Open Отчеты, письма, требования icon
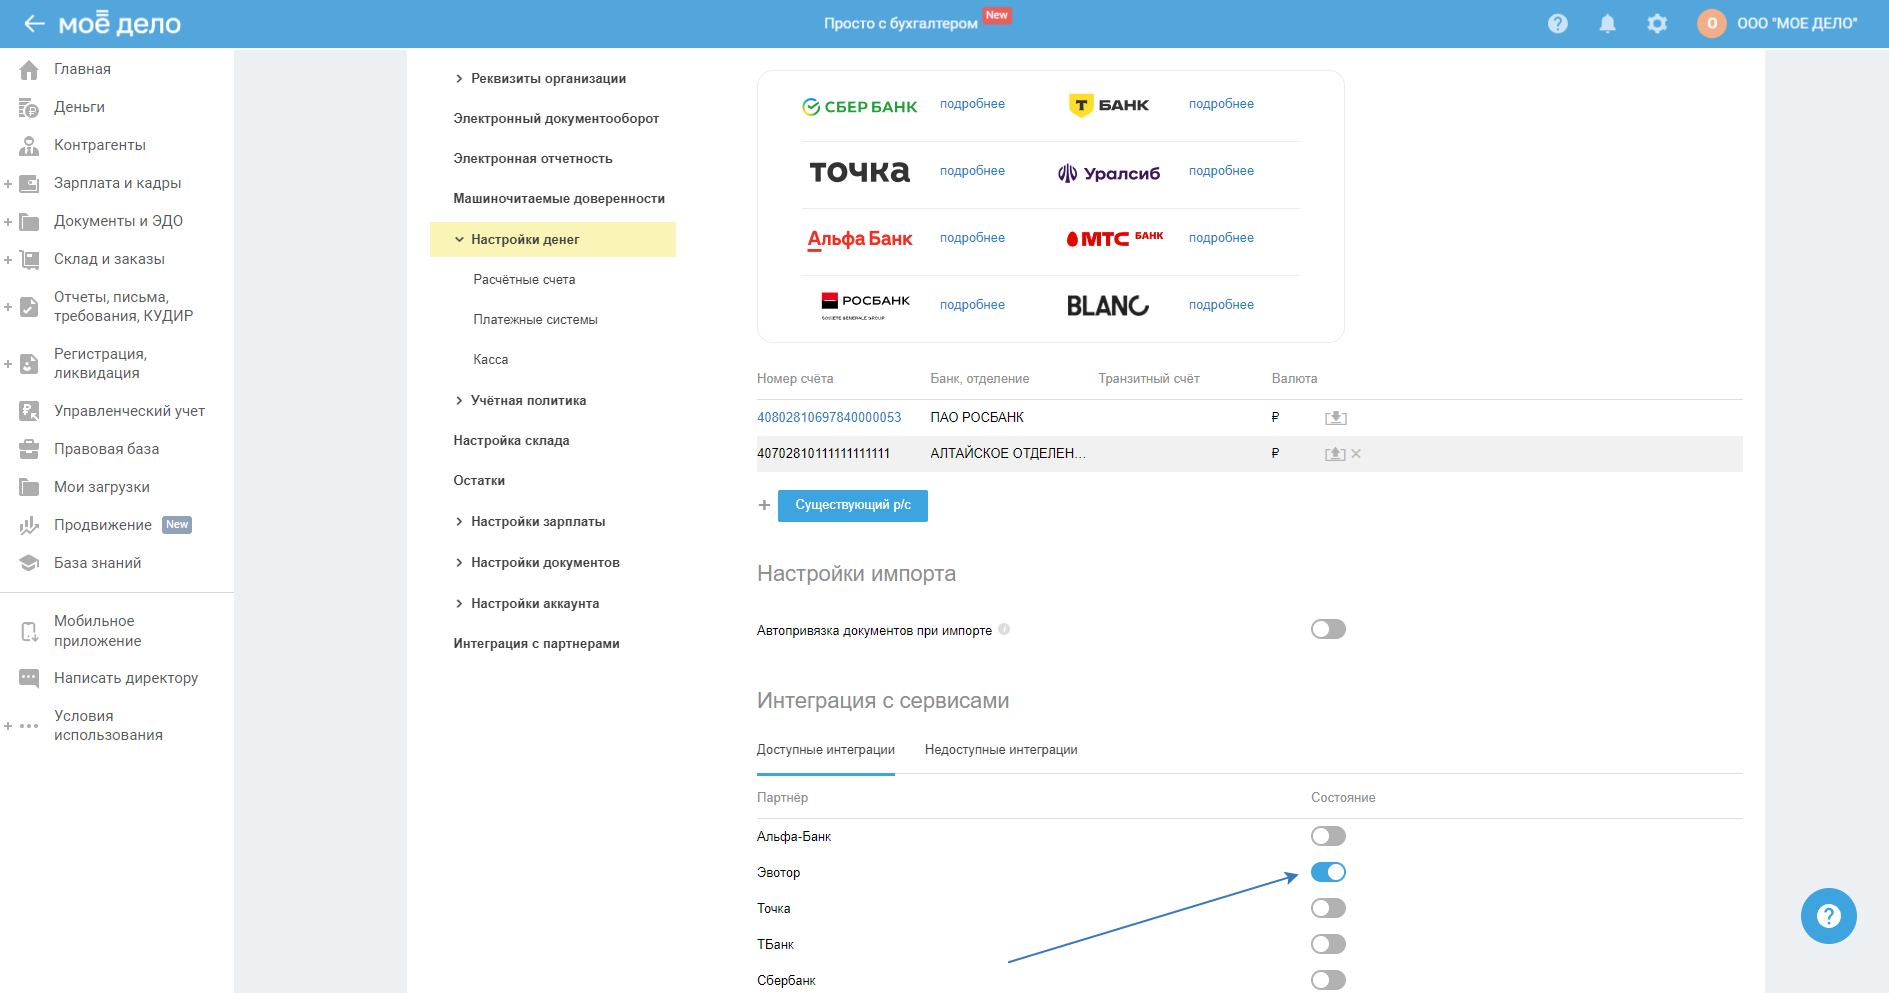The width and height of the screenshot is (1889, 993). (x=29, y=306)
